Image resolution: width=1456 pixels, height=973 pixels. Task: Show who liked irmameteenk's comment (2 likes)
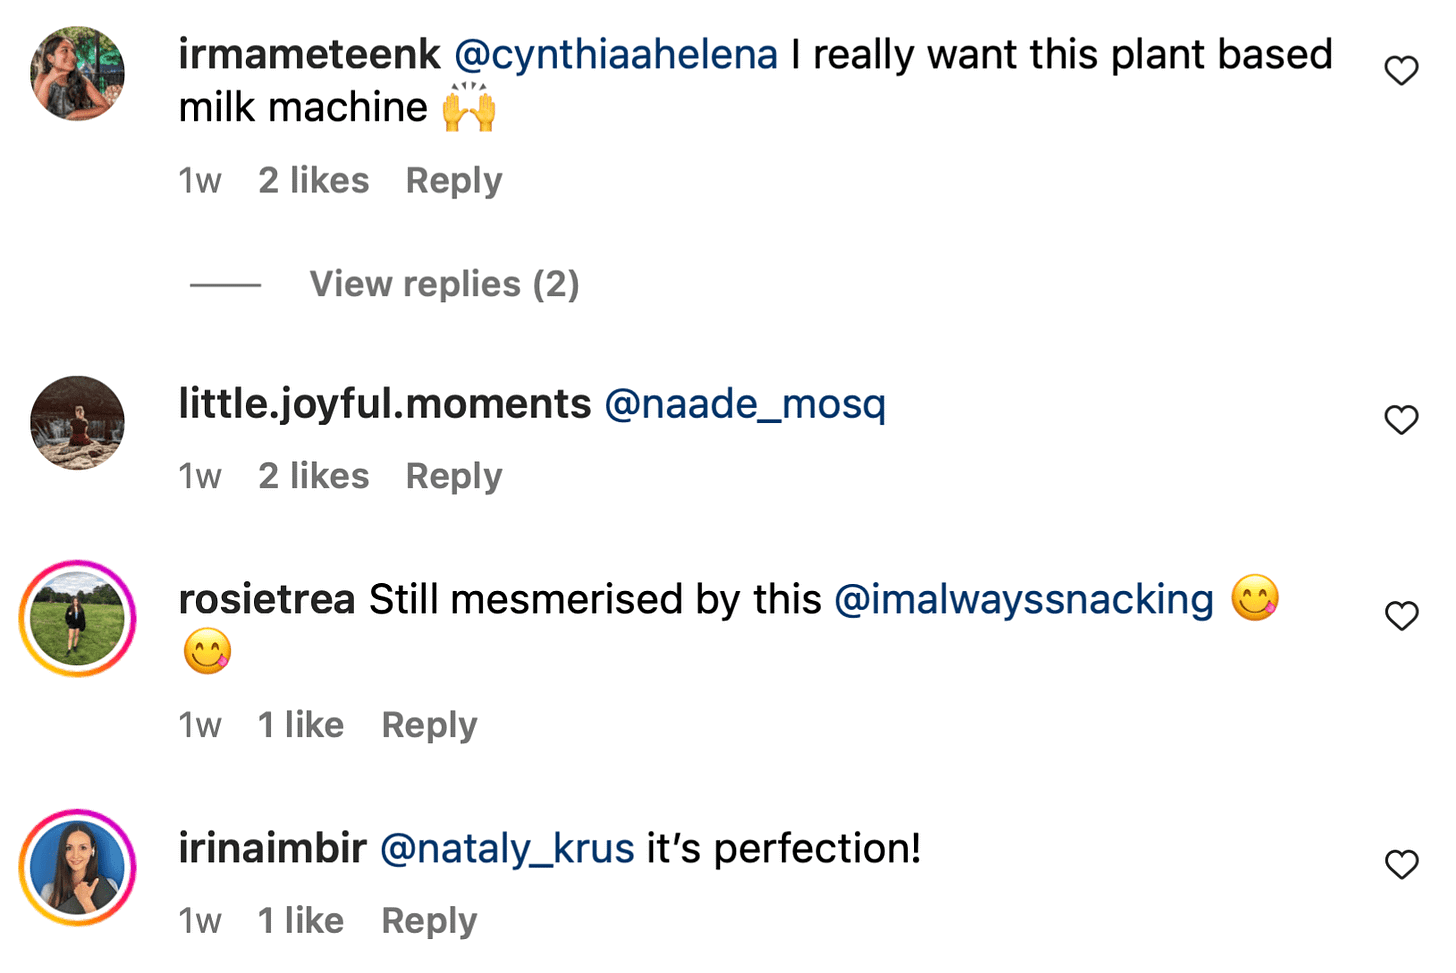point(313,181)
